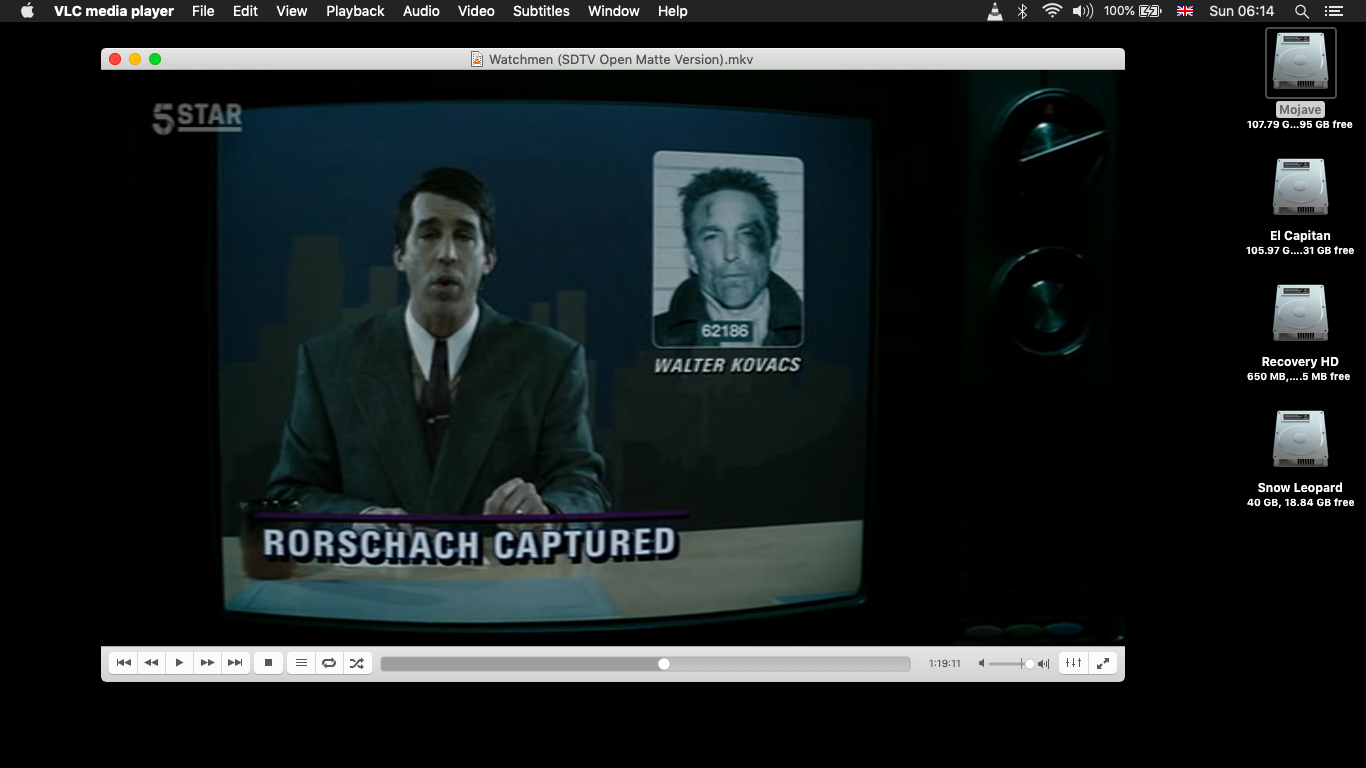Start playback with the play button

179,663
